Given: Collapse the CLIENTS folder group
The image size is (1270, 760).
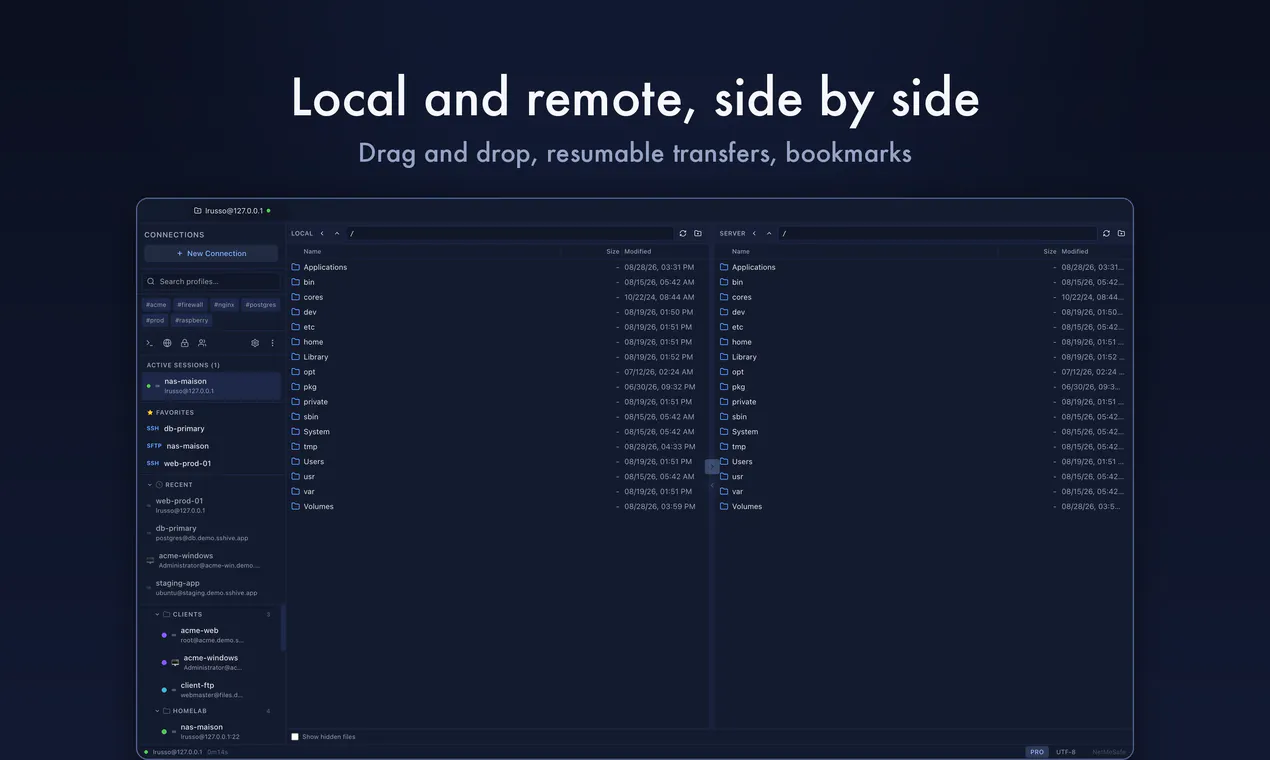Looking at the screenshot, I should [157, 614].
